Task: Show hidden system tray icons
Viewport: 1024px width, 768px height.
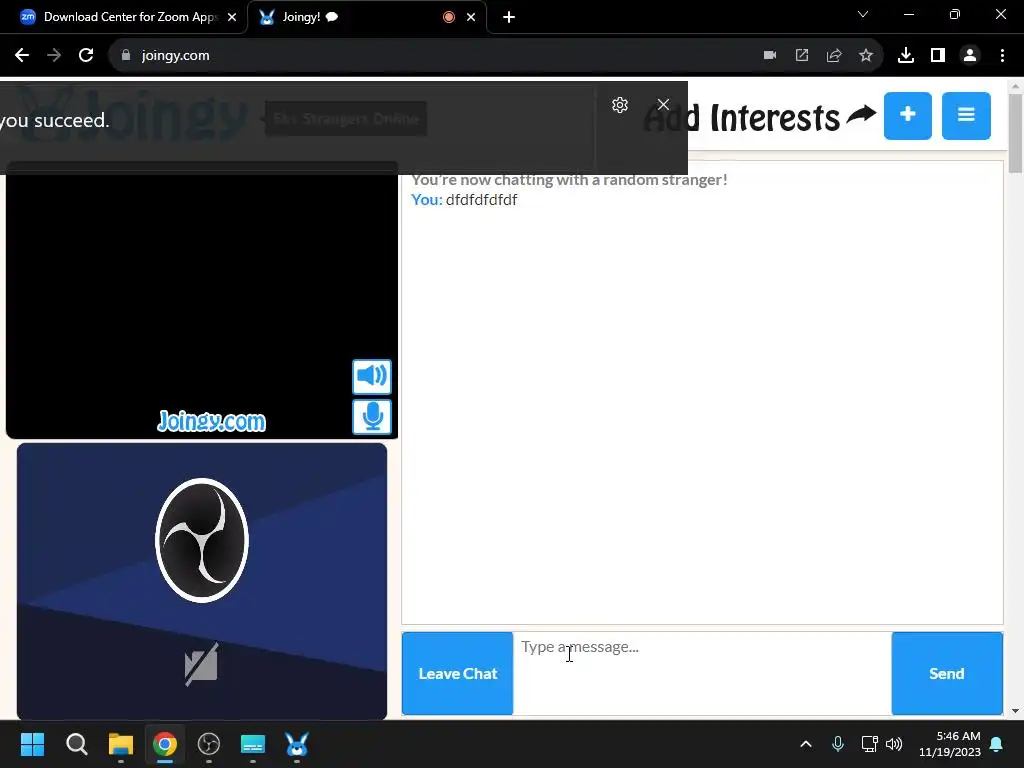Action: pos(806,744)
